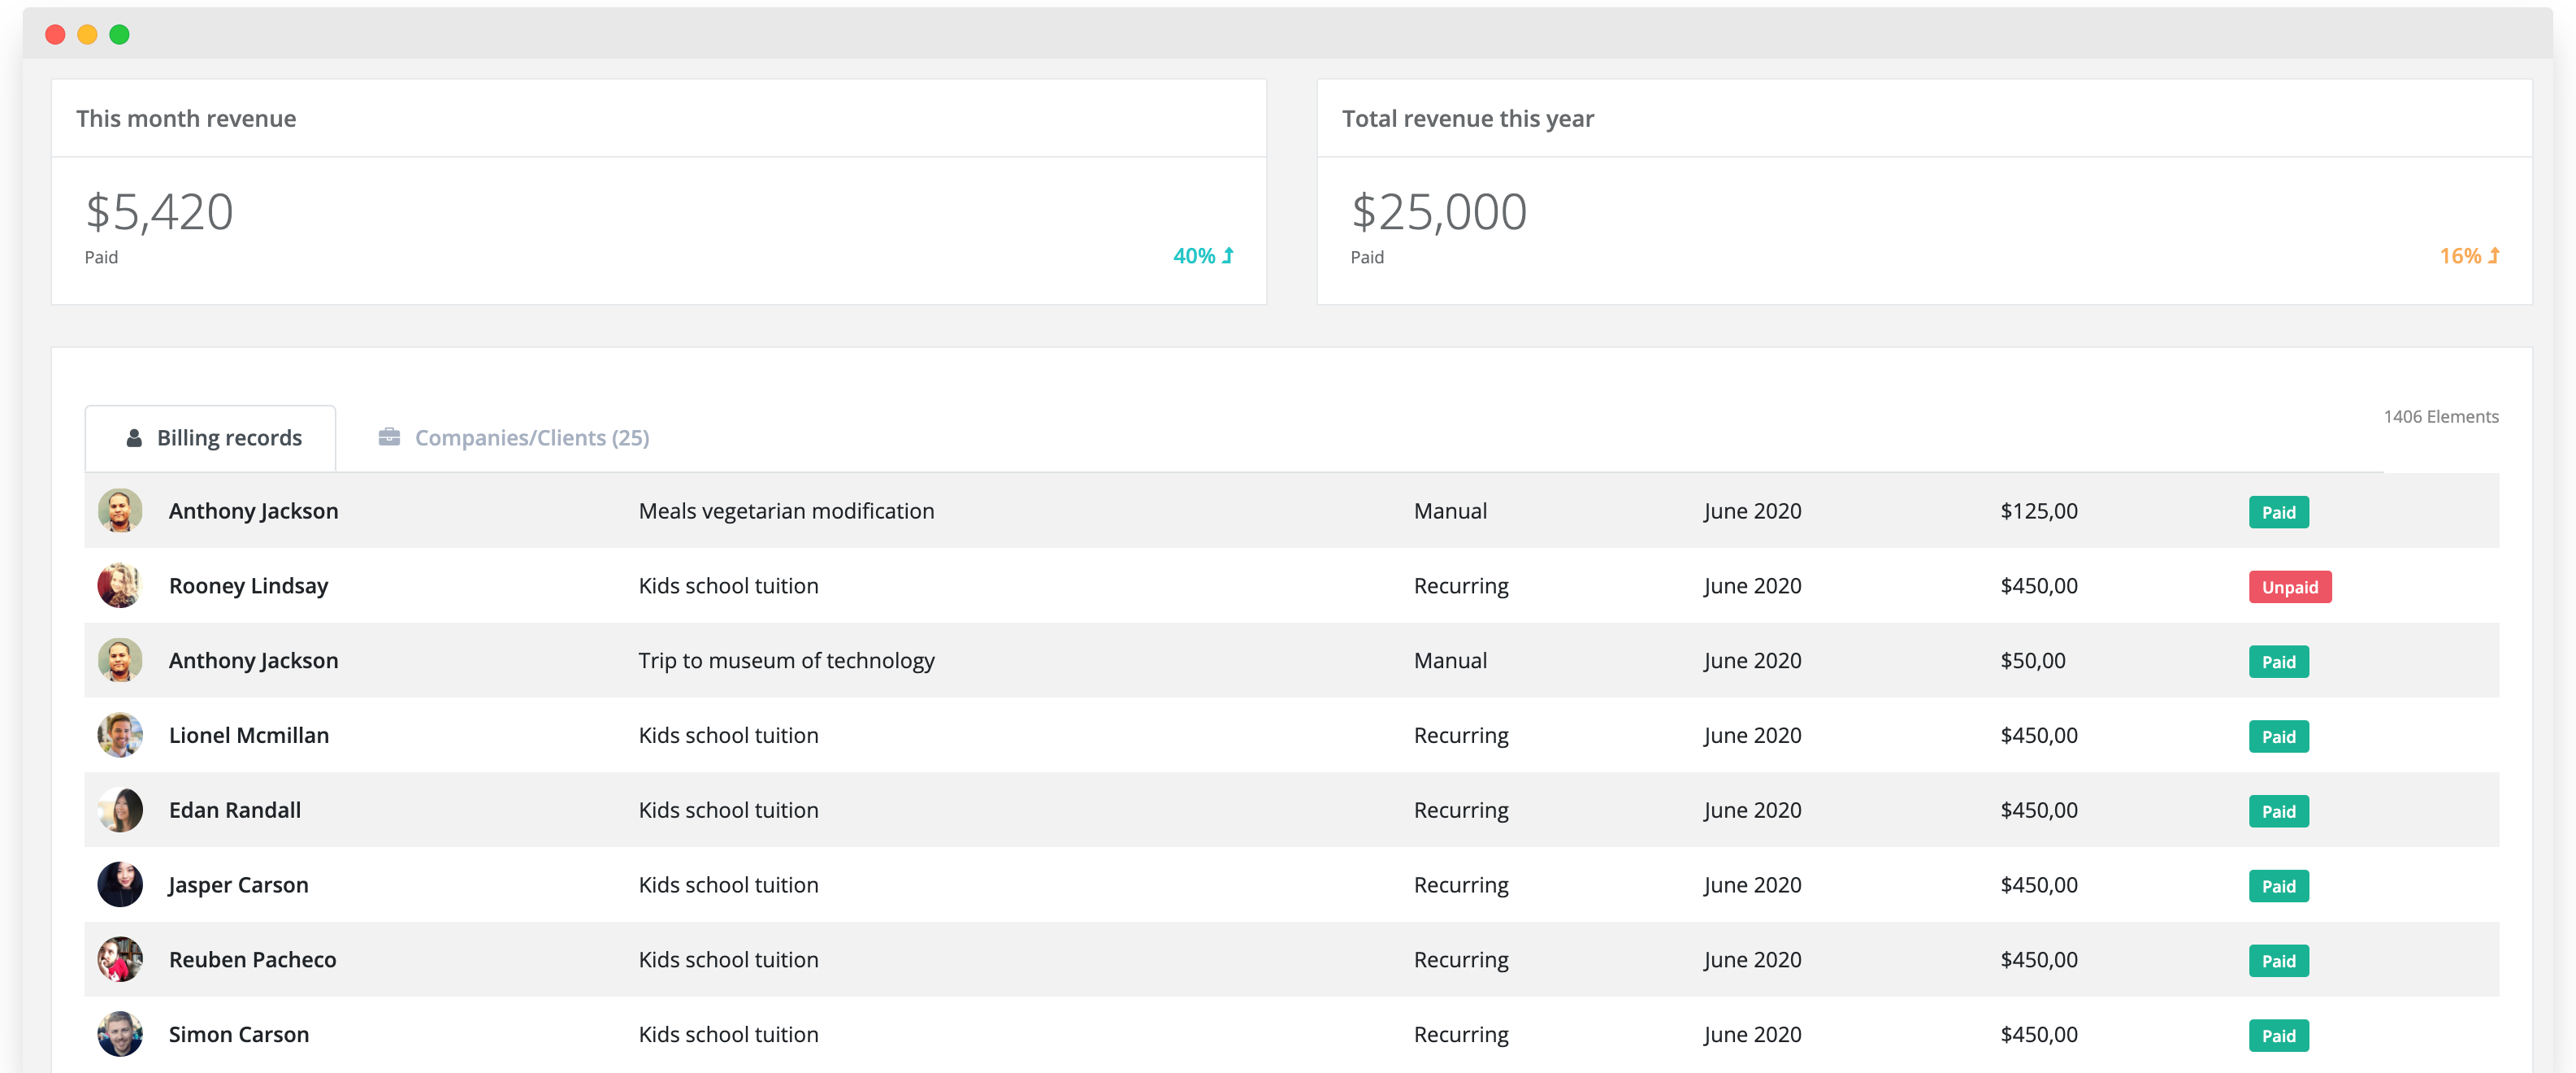Switch to Companies/Clients (25) tab

point(513,438)
